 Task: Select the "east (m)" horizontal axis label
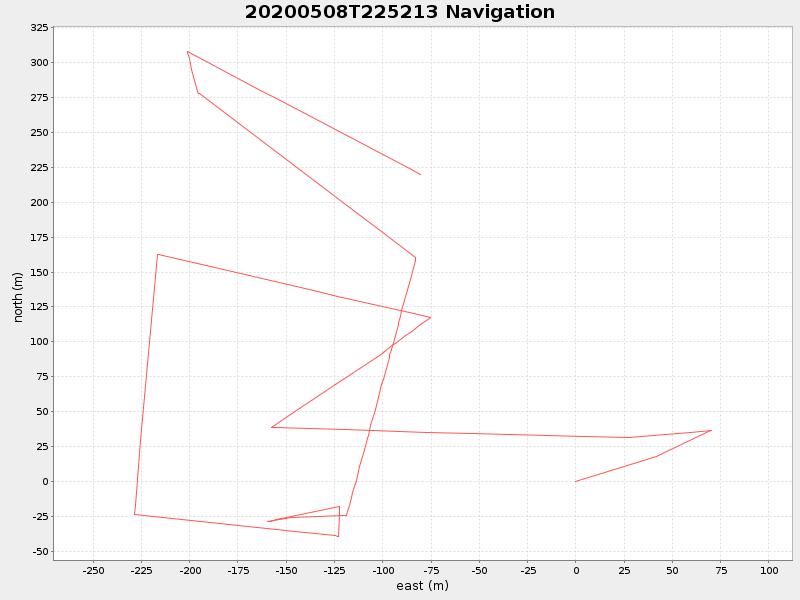click(x=422, y=586)
